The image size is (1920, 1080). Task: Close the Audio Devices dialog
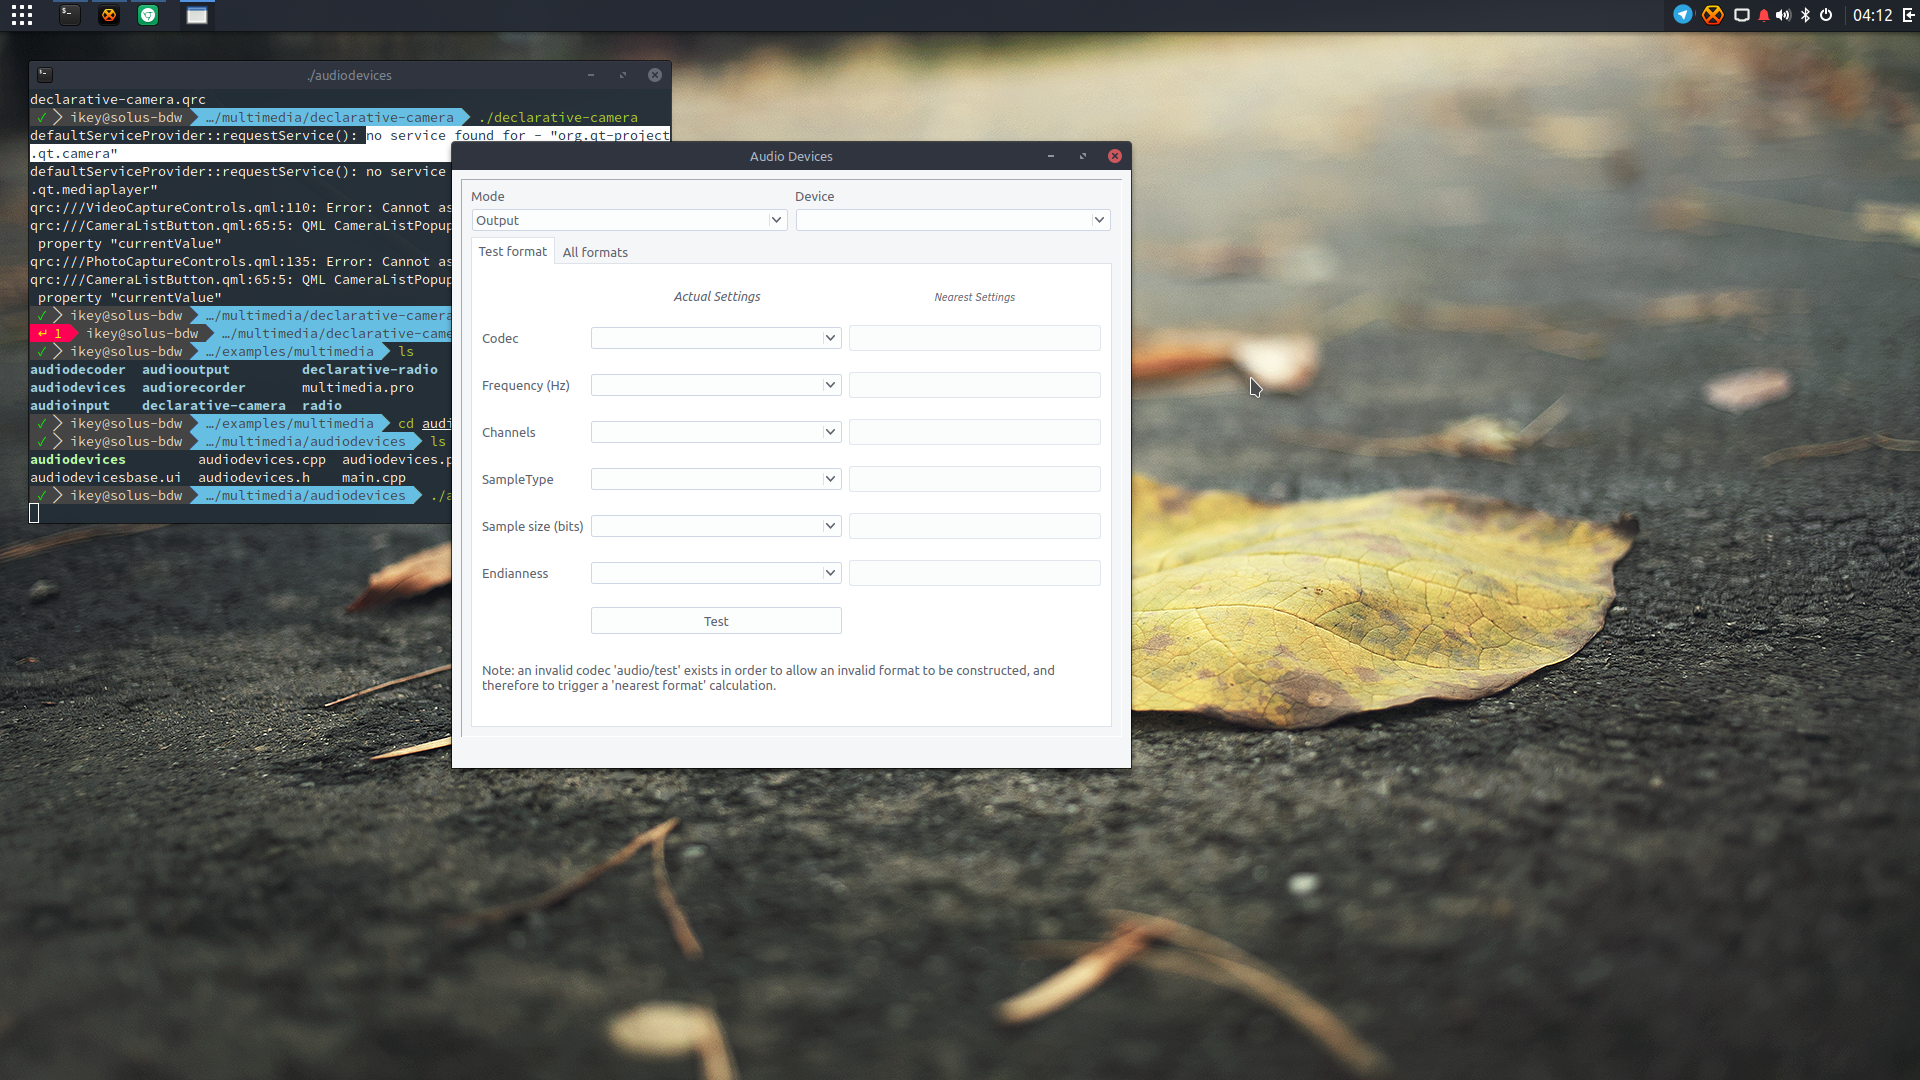click(1115, 156)
